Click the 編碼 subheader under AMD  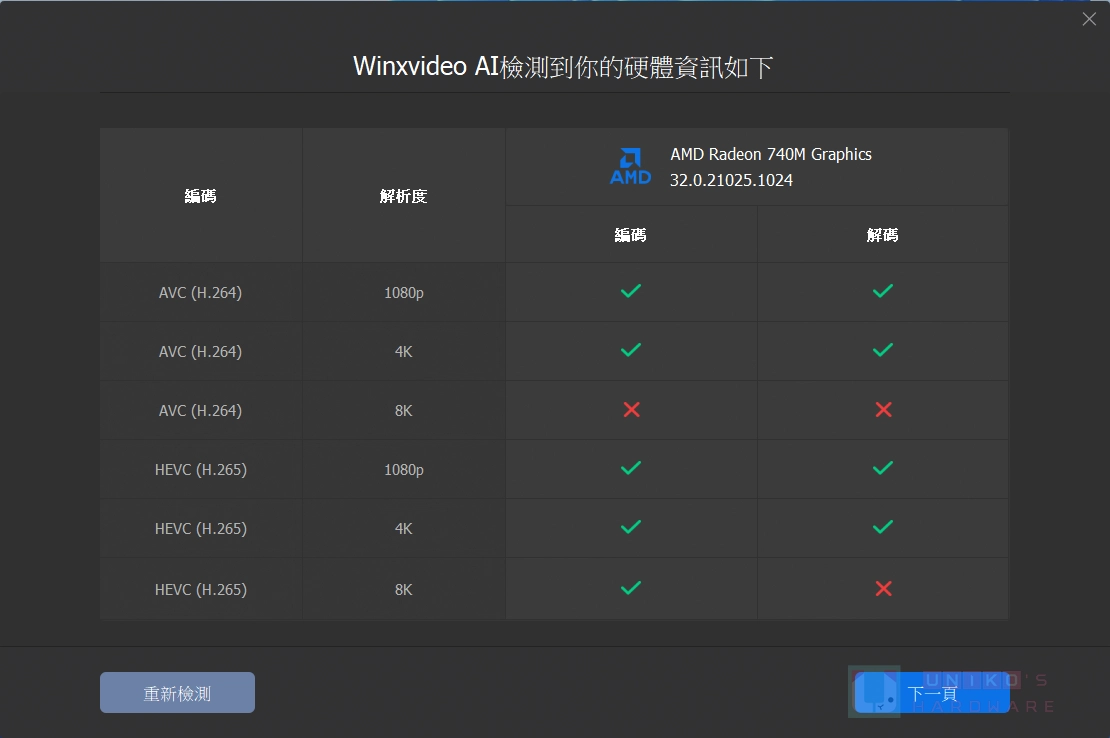(630, 235)
